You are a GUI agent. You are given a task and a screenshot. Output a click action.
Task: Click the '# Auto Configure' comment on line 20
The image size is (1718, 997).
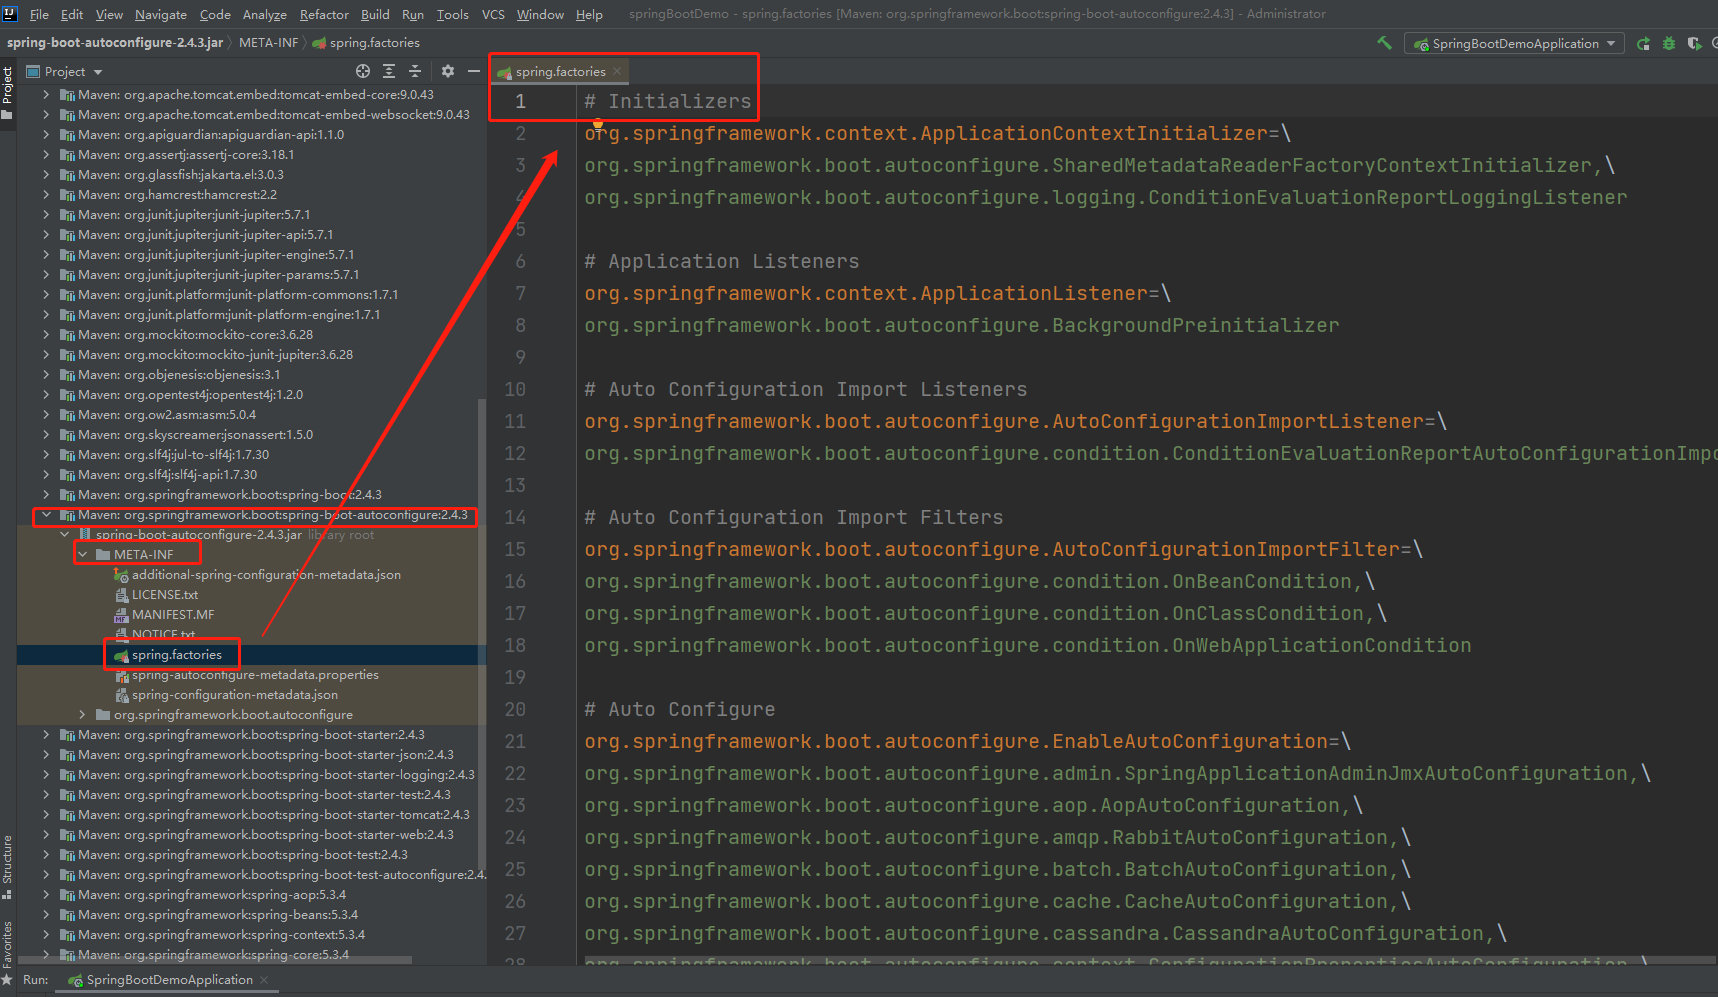pyautogui.click(x=680, y=709)
